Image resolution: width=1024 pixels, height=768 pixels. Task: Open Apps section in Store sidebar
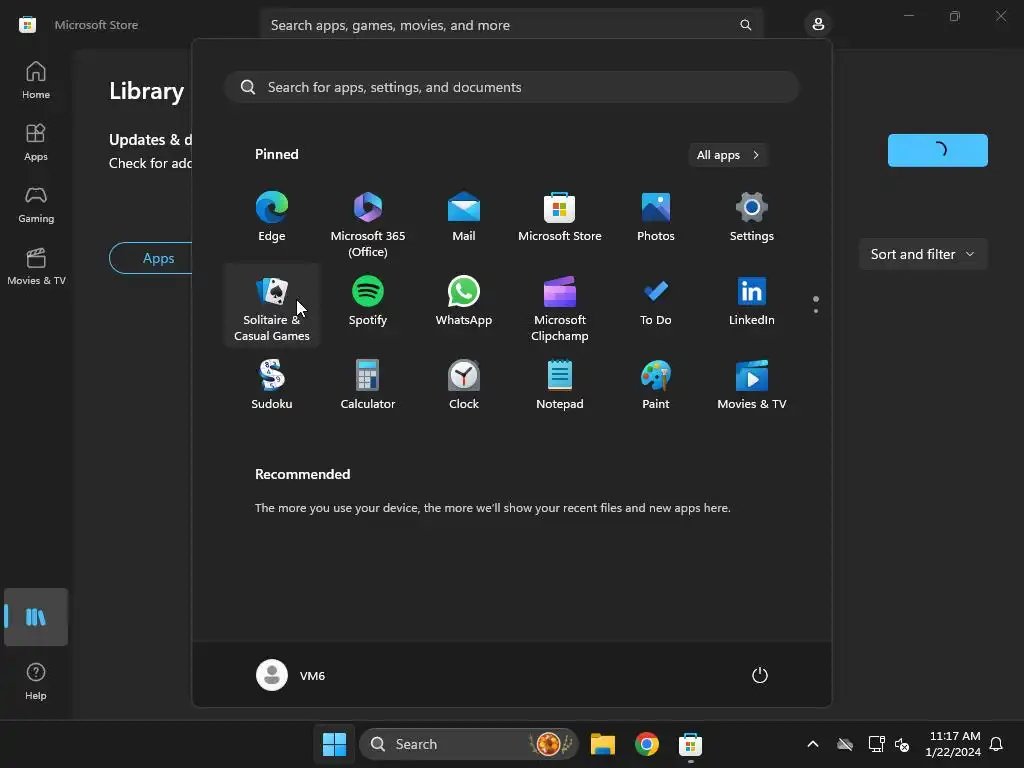(36, 142)
